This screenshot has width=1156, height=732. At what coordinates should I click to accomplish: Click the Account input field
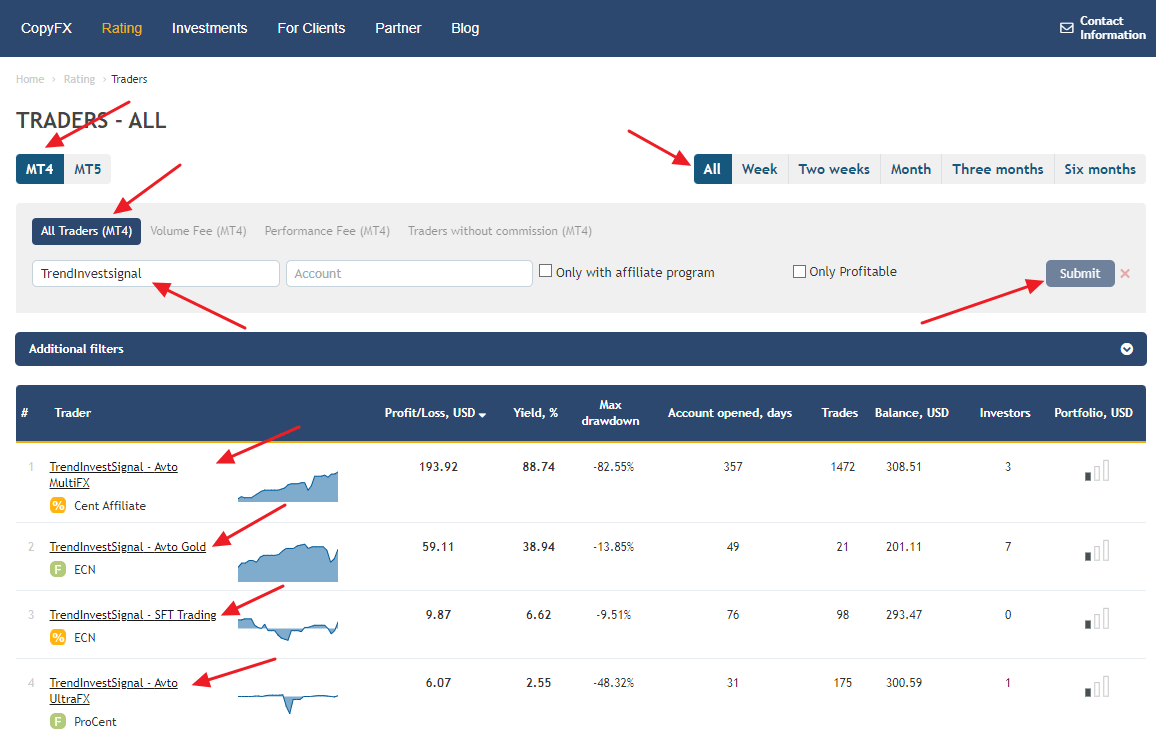tap(409, 273)
